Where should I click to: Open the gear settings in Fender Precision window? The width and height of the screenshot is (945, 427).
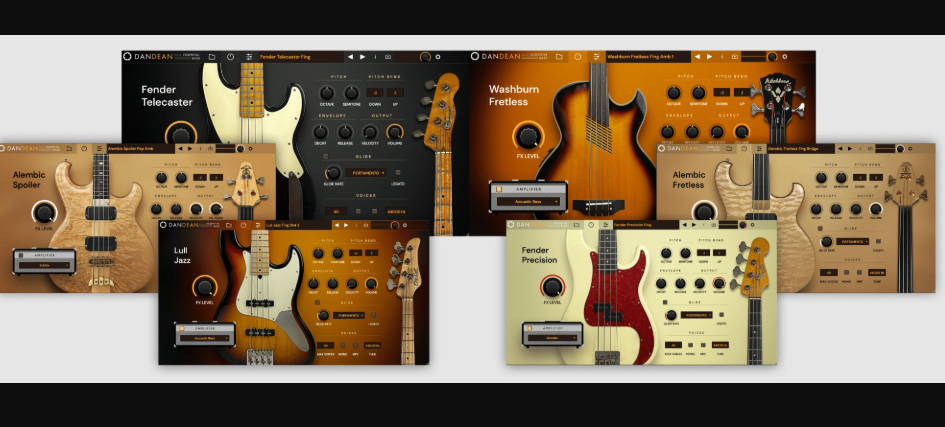752,225
